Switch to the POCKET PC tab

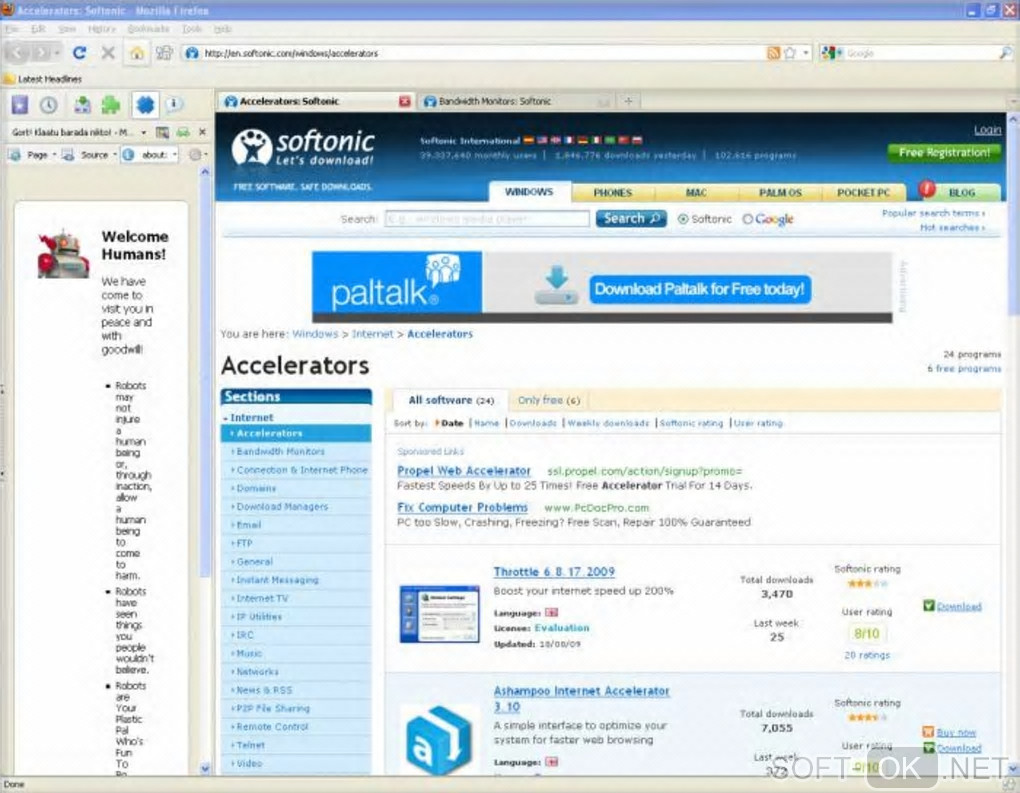[x=863, y=193]
